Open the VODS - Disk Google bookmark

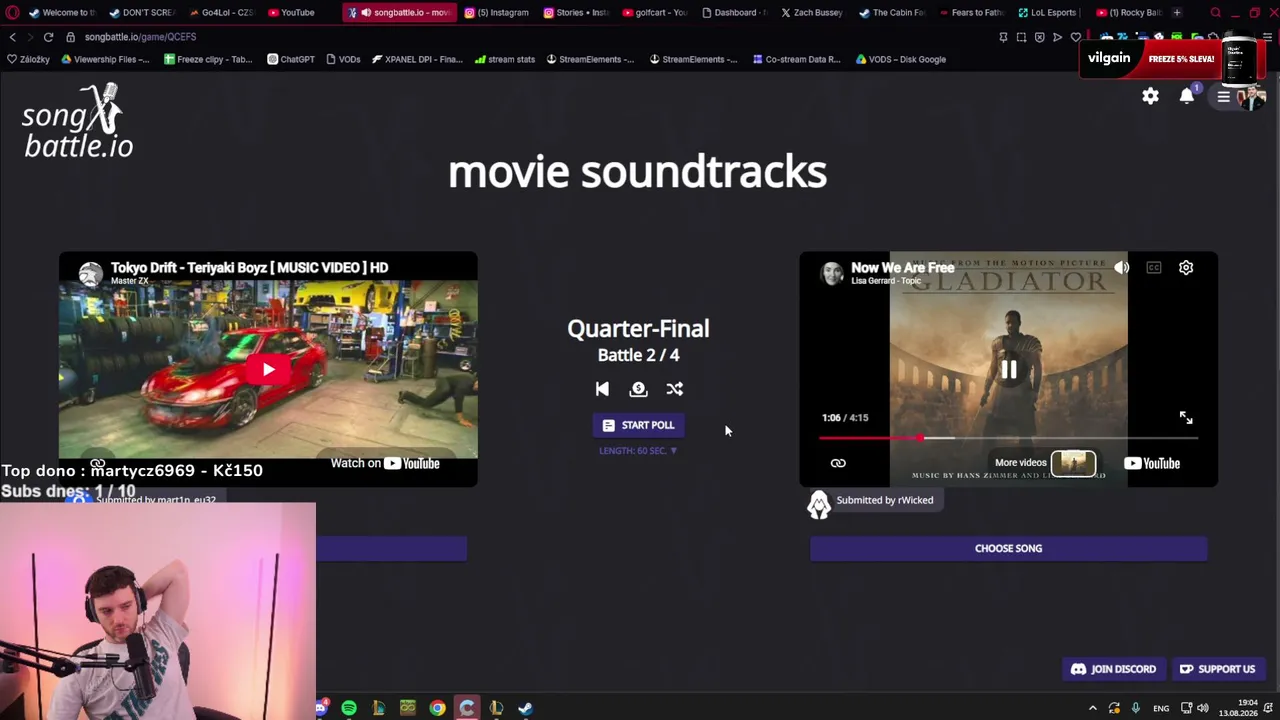tap(900, 59)
